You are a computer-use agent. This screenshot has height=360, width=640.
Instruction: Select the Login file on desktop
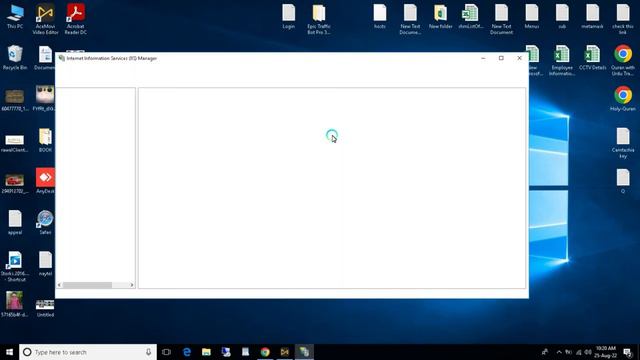(x=289, y=17)
